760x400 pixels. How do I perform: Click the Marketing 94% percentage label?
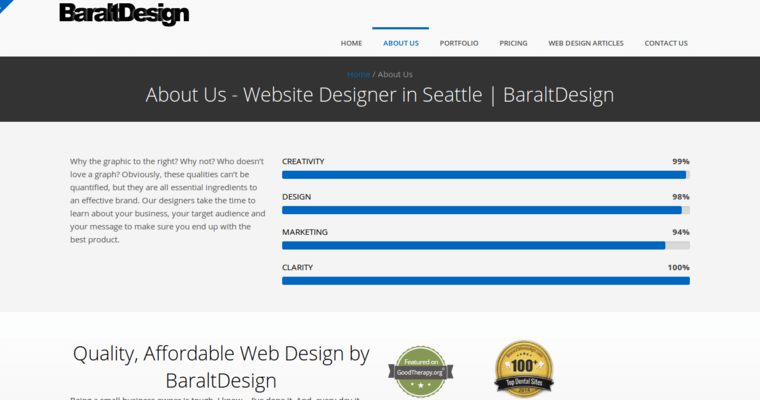(x=680, y=232)
